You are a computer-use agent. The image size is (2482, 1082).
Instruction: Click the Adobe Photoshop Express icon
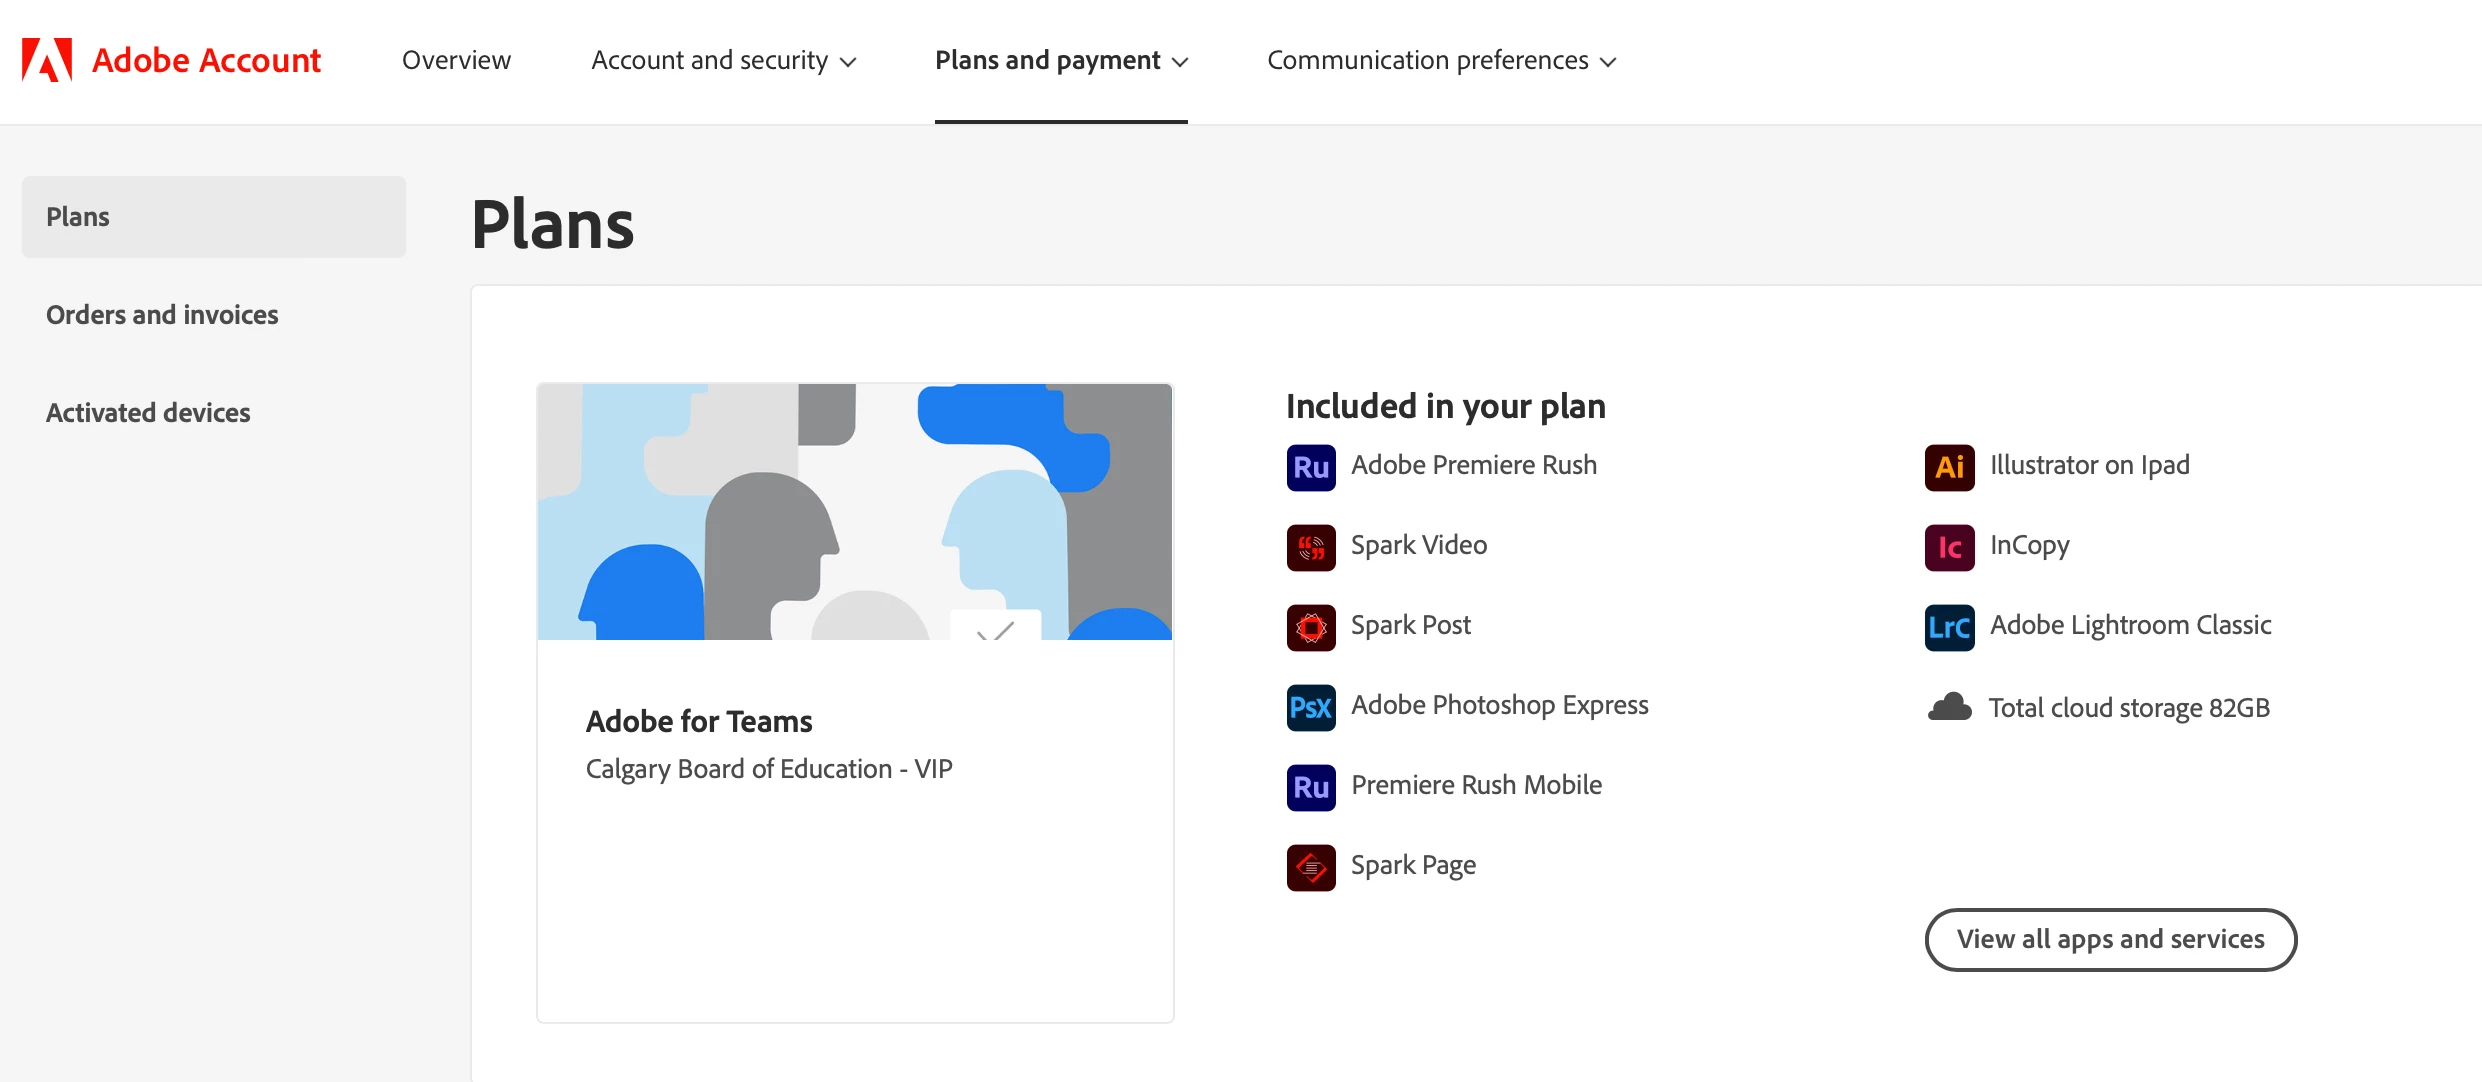[1310, 707]
